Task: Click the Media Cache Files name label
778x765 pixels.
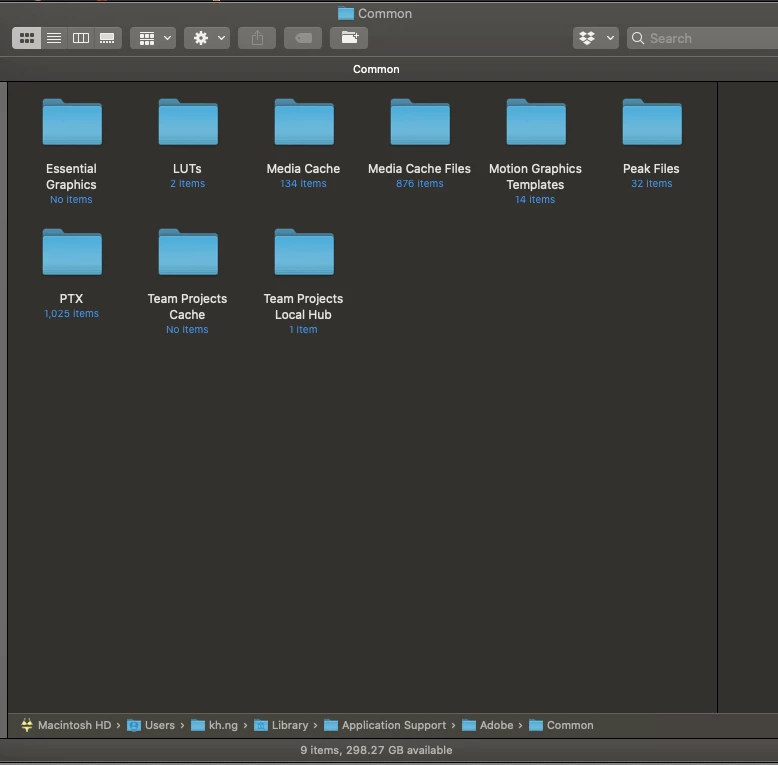Action: coord(419,169)
